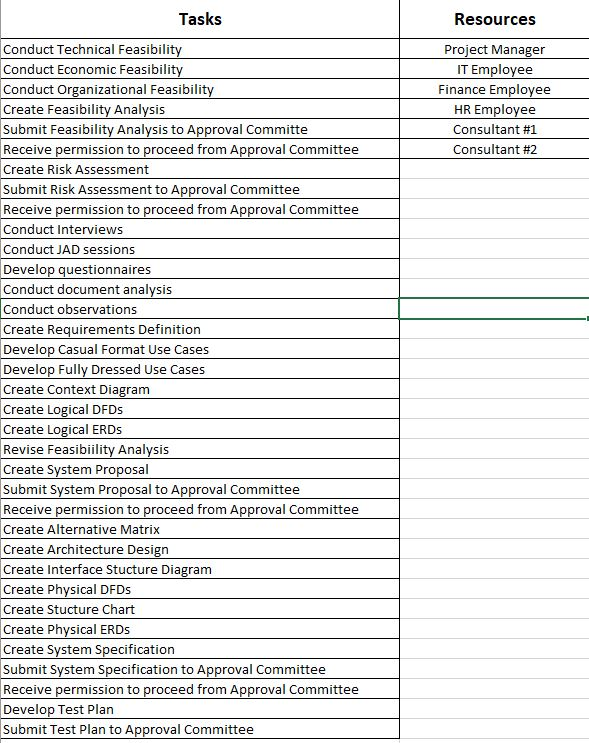Select the Conduct Organizational Feasibility cell
Image resolution: width=589 pixels, height=743 pixels.
200,89
